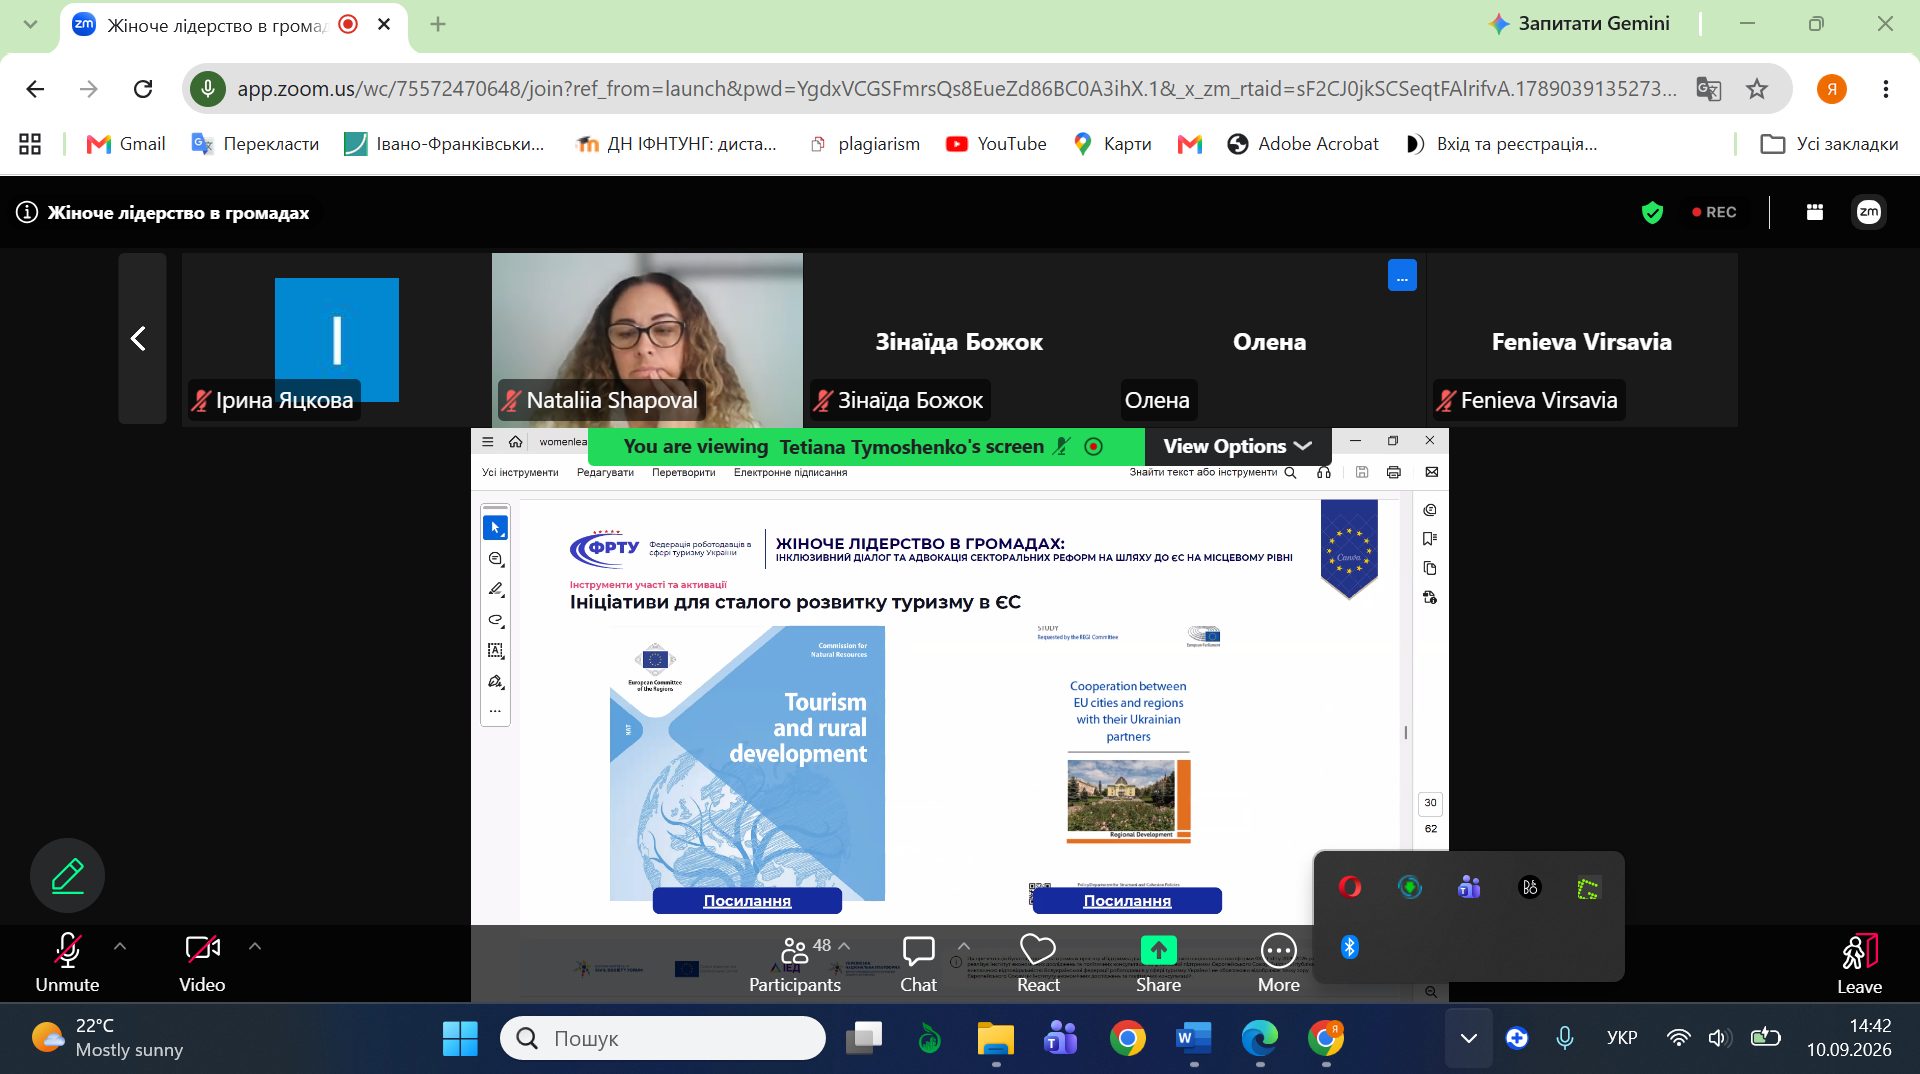Open Усі інструменти in shared PDF
Screen dimensions: 1920x1074
(x=520, y=473)
